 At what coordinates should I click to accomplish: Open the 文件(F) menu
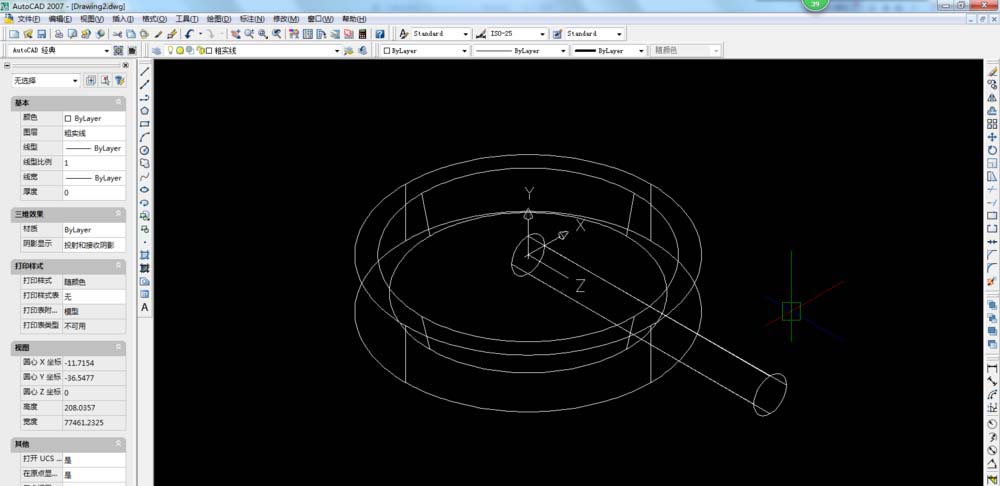(x=29, y=19)
